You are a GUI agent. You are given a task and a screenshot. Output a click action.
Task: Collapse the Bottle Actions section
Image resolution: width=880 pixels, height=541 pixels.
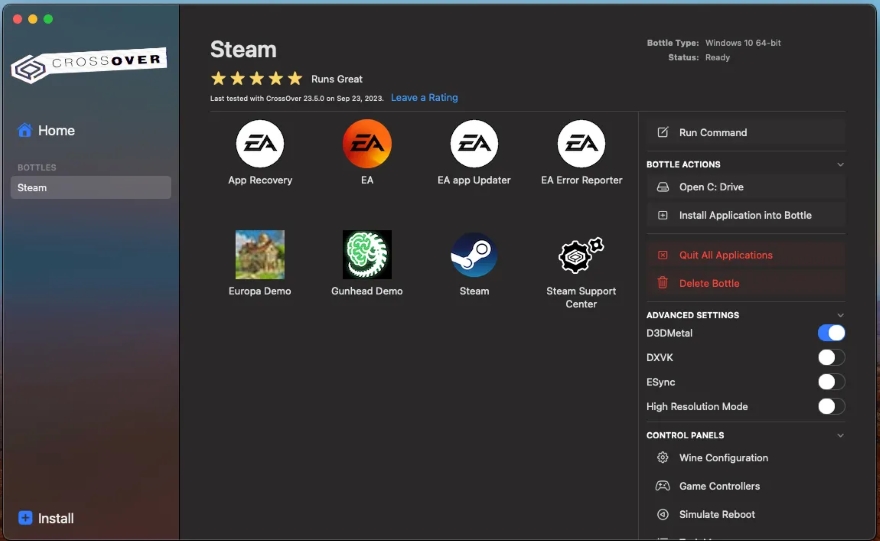840,164
